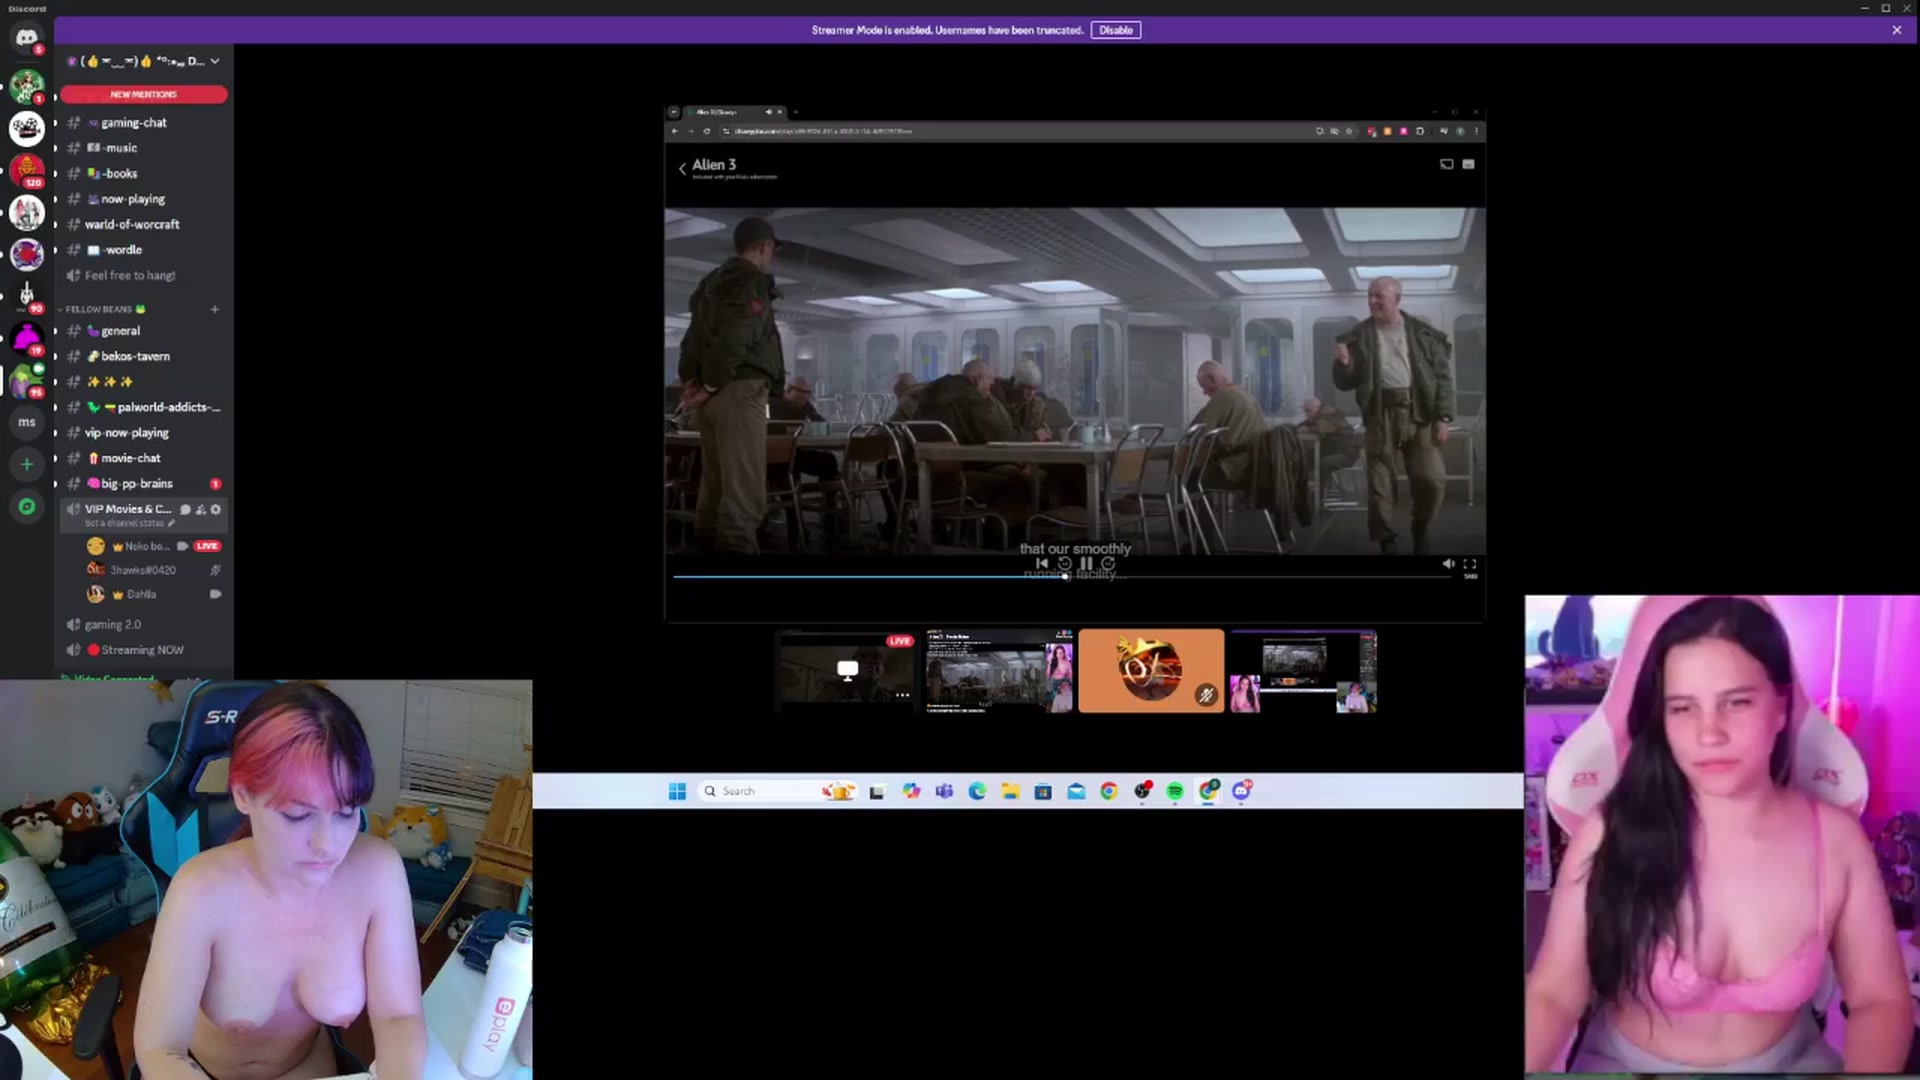This screenshot has height=1080, width=1920.
Task: Open File Explorer from streamed taskbar
Action: (1010, 791)
